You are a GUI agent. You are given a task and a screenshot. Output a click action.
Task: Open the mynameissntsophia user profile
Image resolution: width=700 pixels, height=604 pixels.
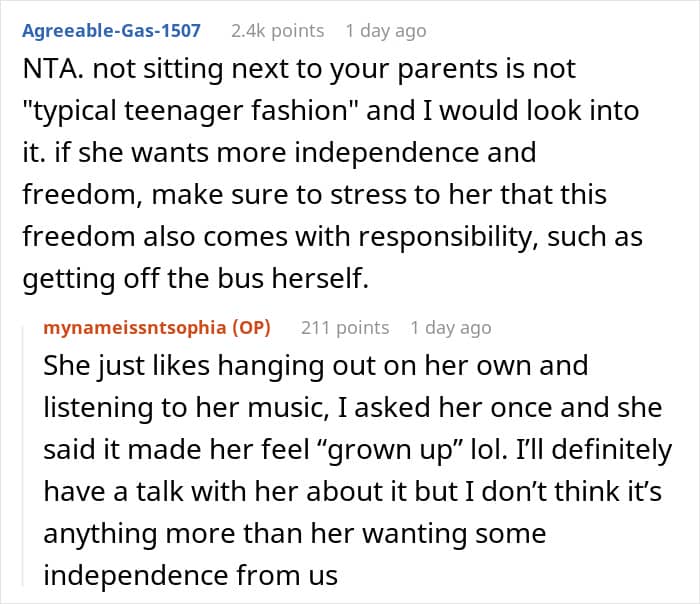coord(135,327)
